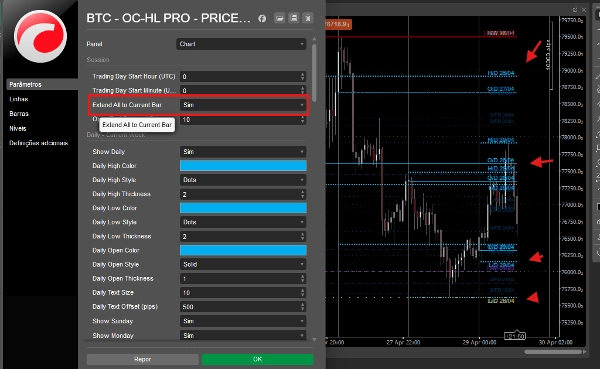Screen dimensions: 600x369
Task: Increase Daily High Thickness value
Action: pyautogui.click(x=303, y=192)
